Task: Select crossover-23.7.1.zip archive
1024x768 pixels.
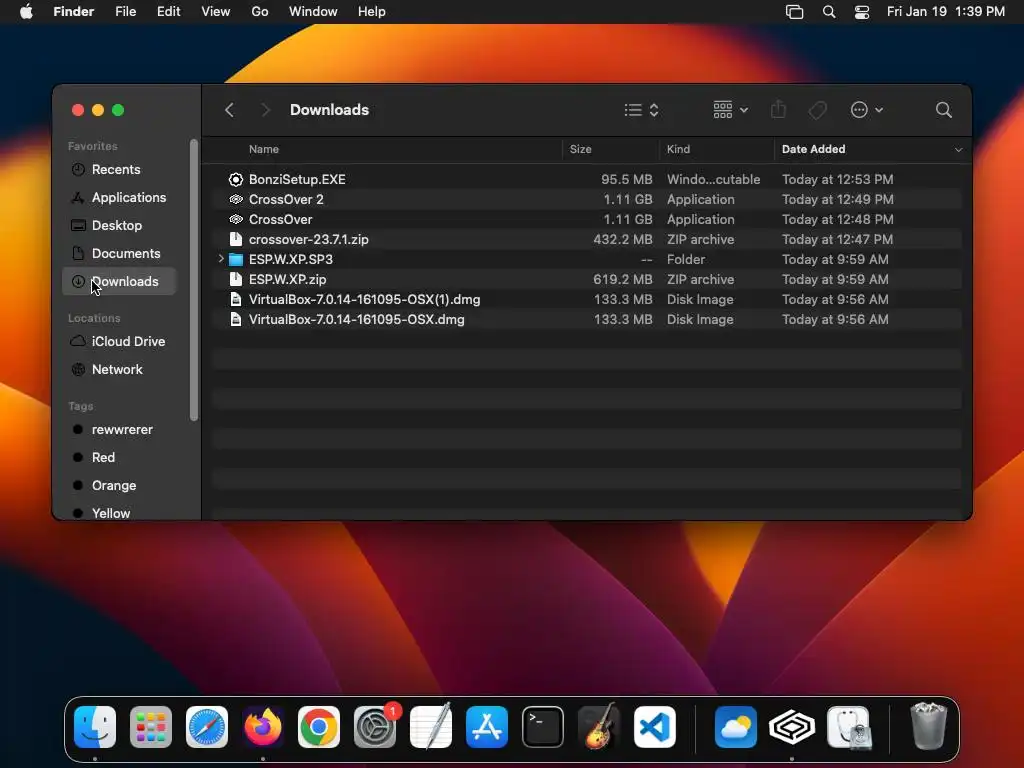Action: [586, 239]
